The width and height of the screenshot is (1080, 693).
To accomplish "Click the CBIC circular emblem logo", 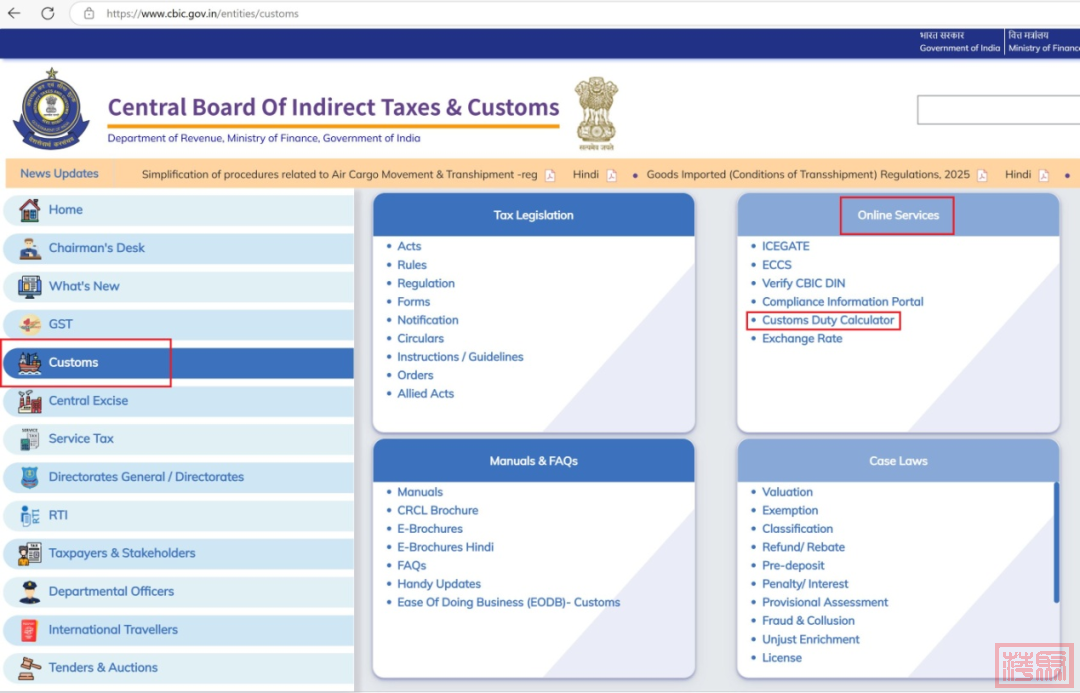I will pos(51,108).
